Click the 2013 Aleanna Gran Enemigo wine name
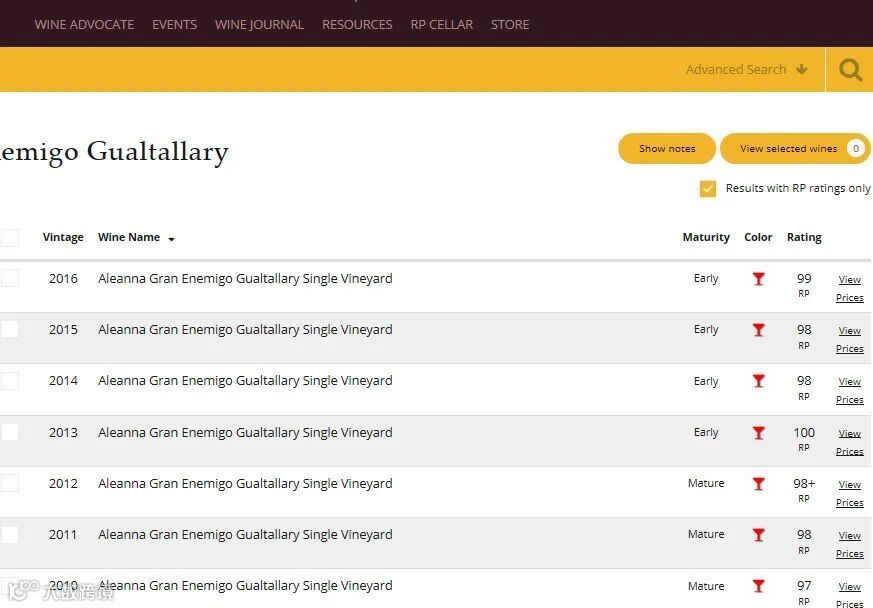Viewport: 873px width, 608px height. coord(245,433)
